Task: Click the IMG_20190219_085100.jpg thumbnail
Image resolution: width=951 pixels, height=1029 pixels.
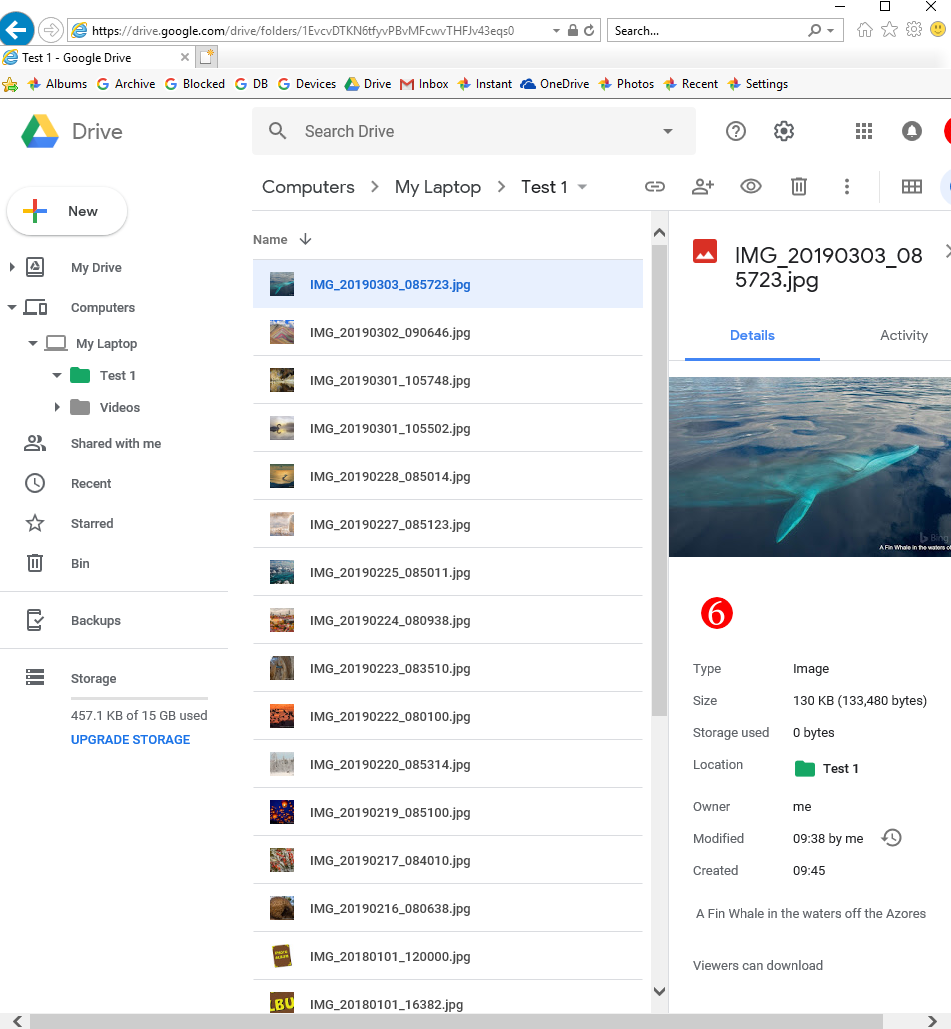Action: point(282,812)
